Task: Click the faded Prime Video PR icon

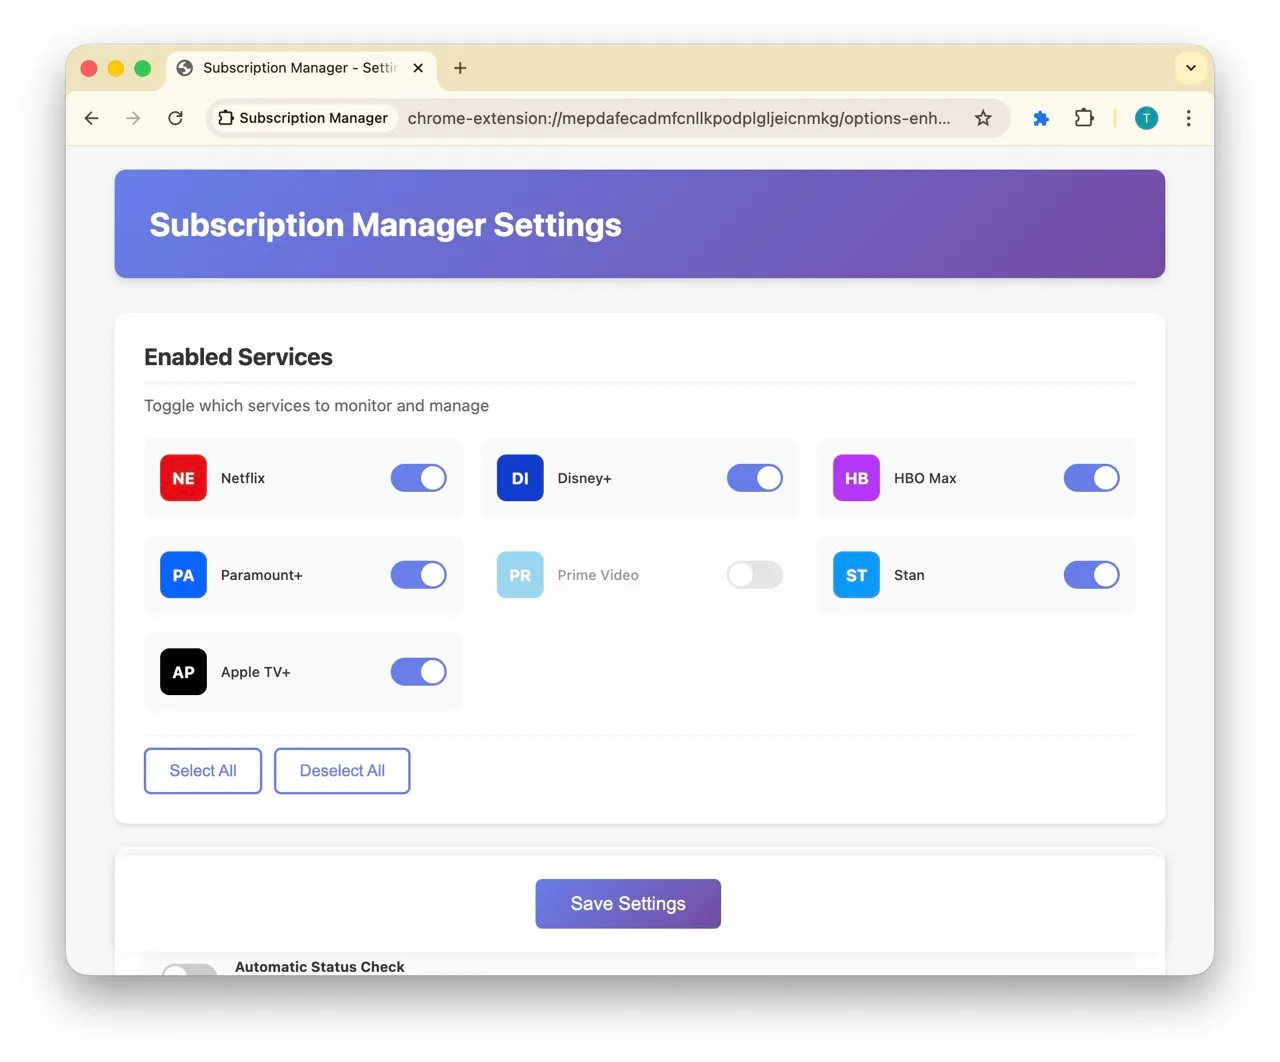Action: pos(520,575)
